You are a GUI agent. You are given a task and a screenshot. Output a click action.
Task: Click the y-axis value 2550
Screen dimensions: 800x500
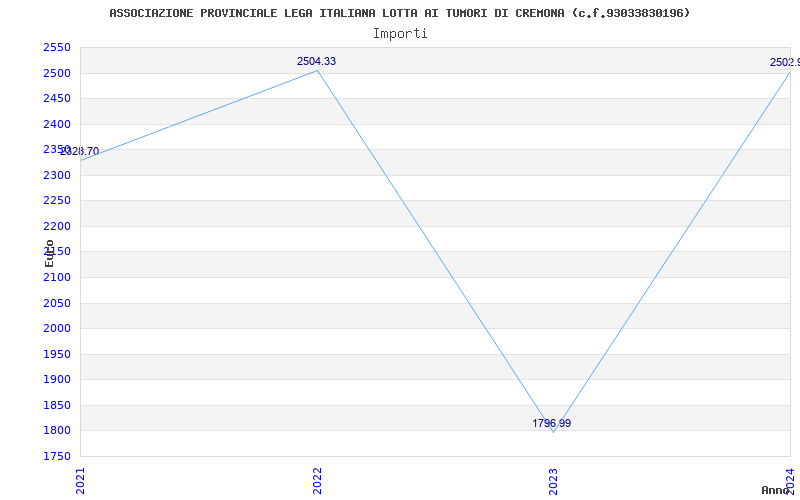pyautogui.click(x=57, y=48)
